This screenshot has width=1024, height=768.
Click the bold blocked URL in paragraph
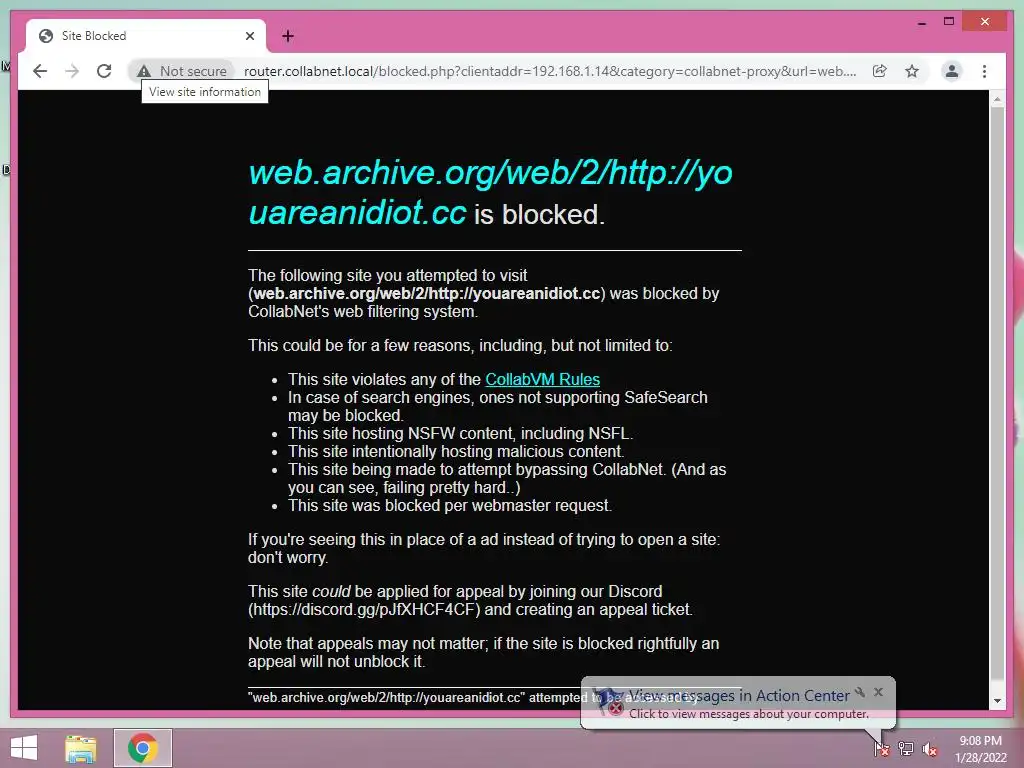pyautogui.click(x=426, y=293)
